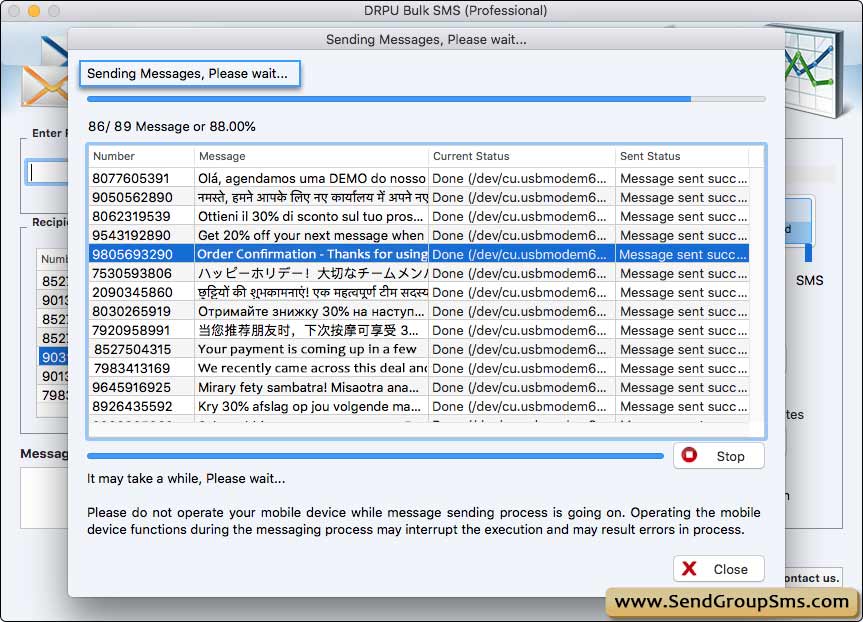Select row with number 9050562890
The height and width of the screenshot is (622, 863).
pyautogui.click(x=419, y=197)
